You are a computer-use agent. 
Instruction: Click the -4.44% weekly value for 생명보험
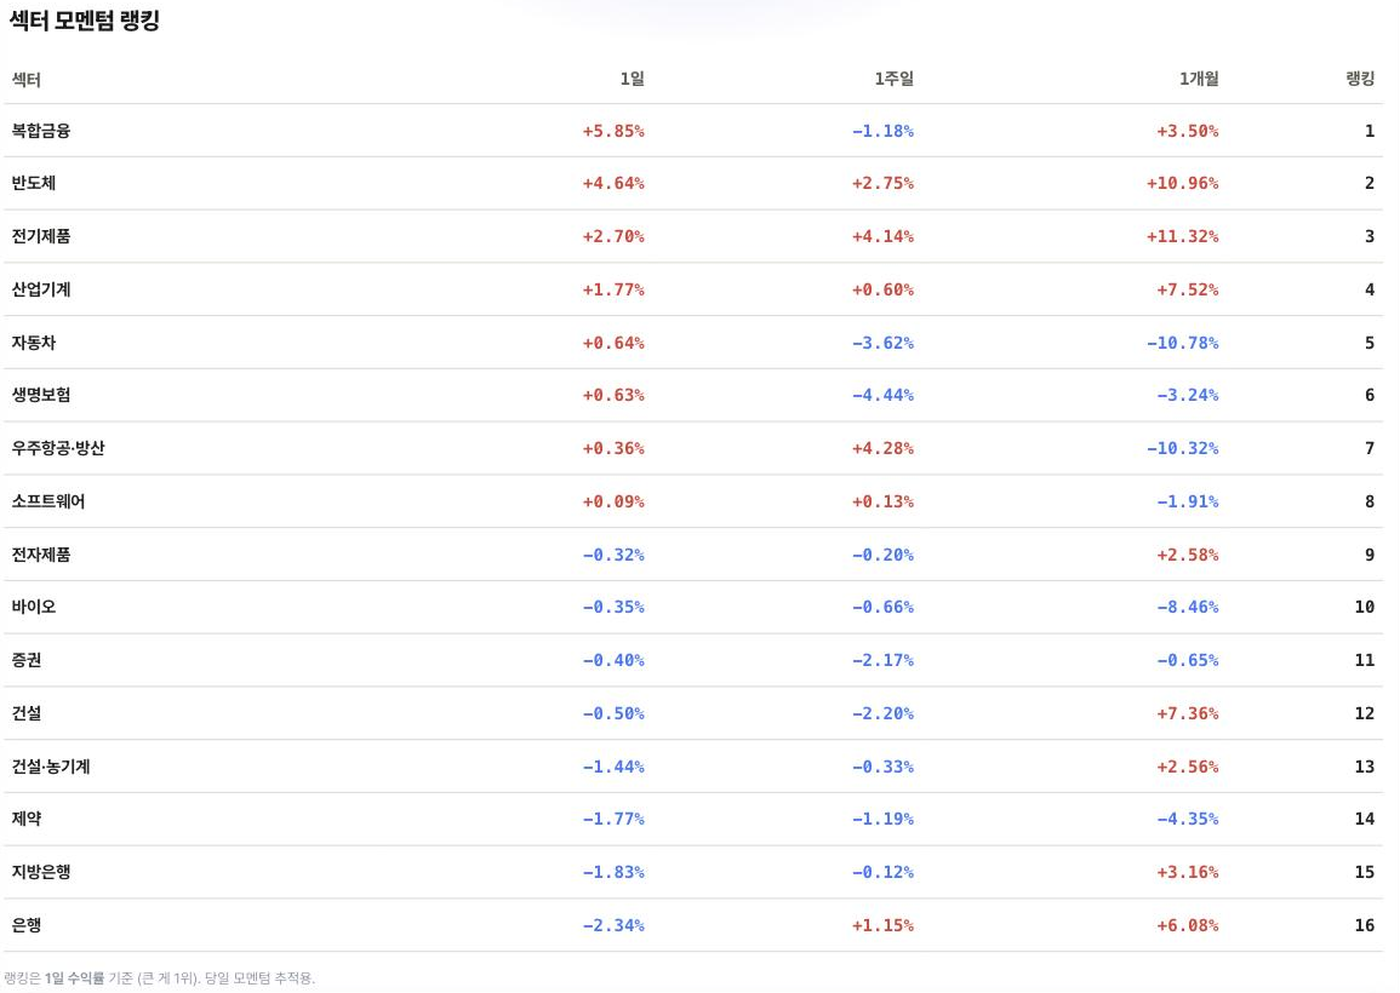[x=882, y=395]
